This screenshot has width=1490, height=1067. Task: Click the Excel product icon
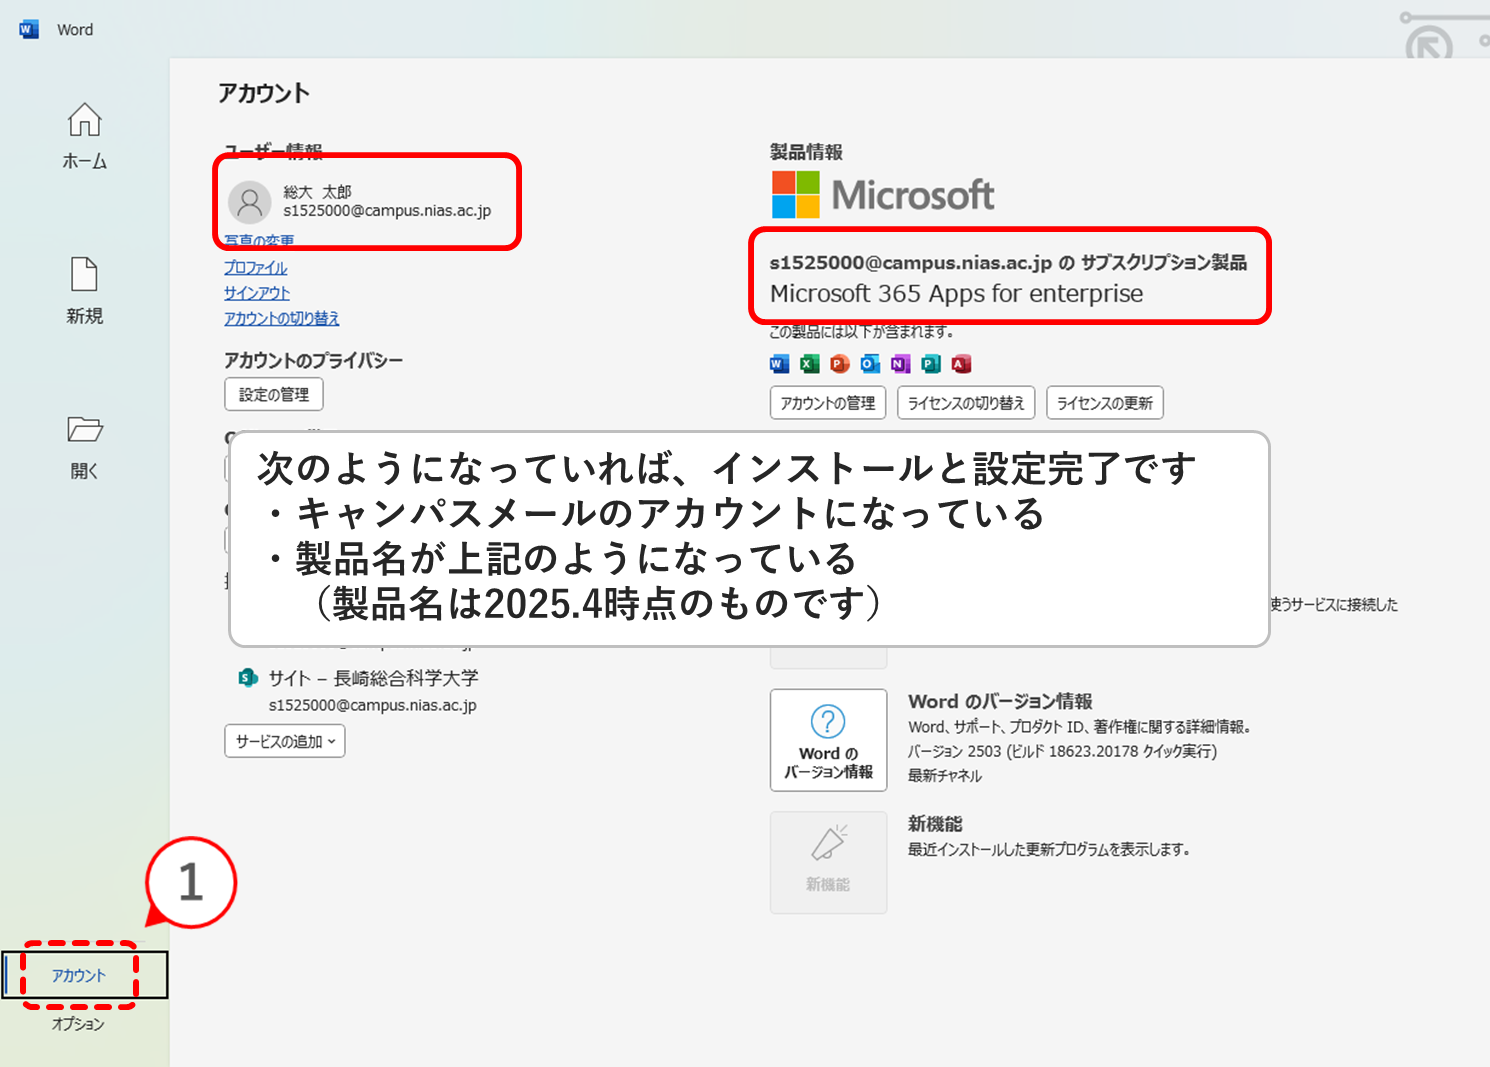810,364
